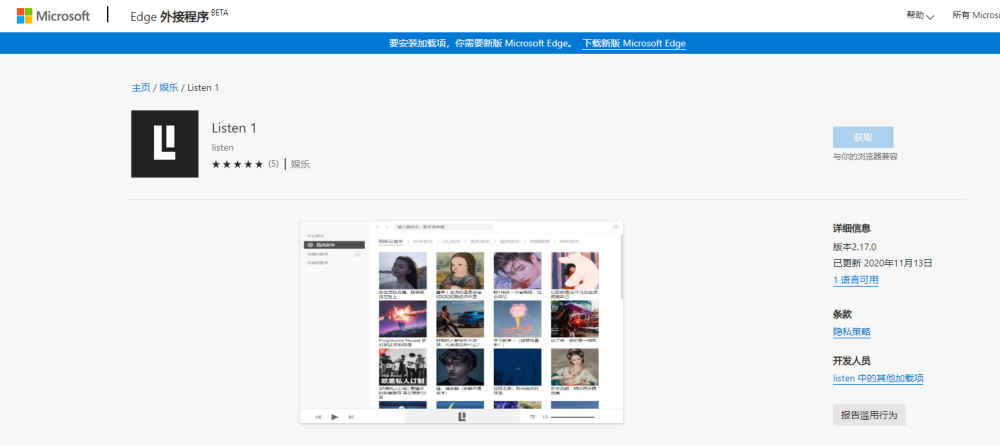The image size is (1000, 446).
Task: Select the Listen 1 breadcrumb text
Action: 203,87
